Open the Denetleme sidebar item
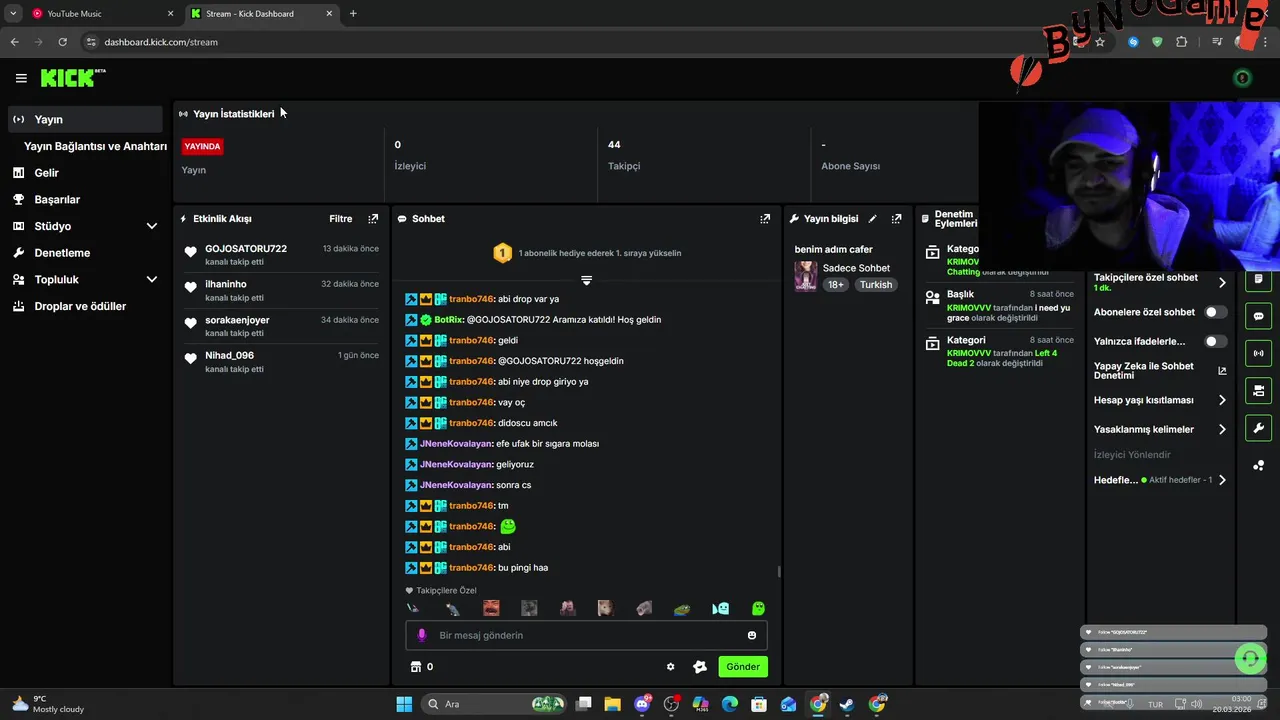 [86, 253]
